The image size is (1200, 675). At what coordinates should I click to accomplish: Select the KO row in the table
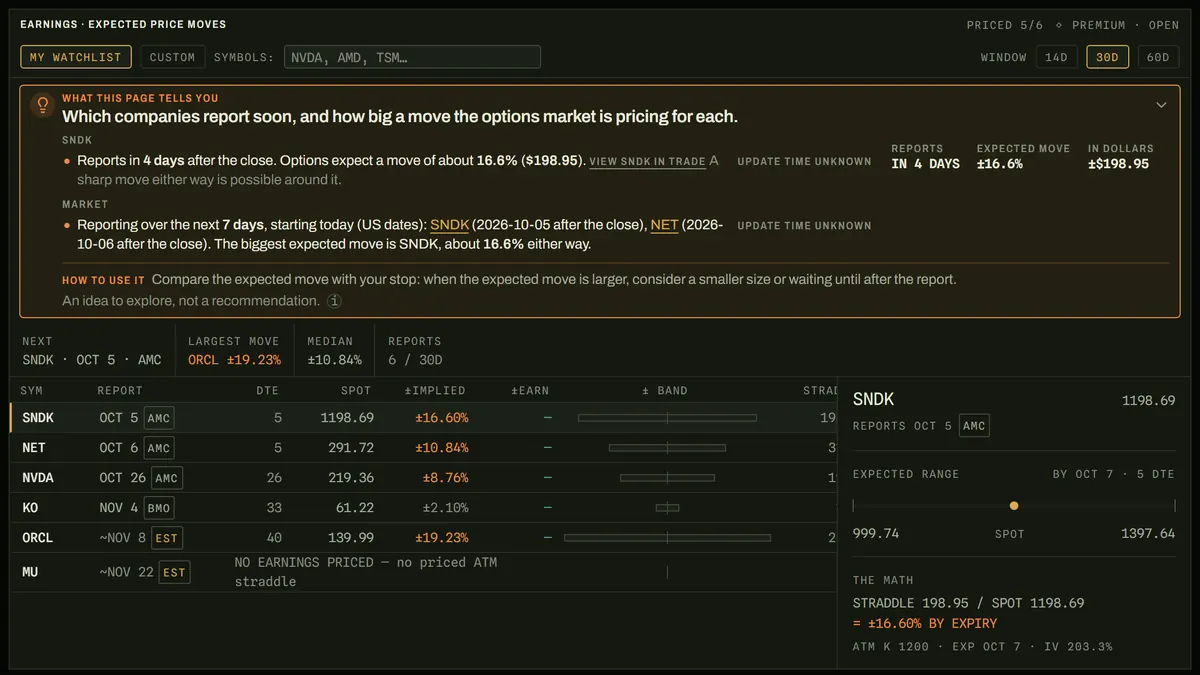pos(423,507)
